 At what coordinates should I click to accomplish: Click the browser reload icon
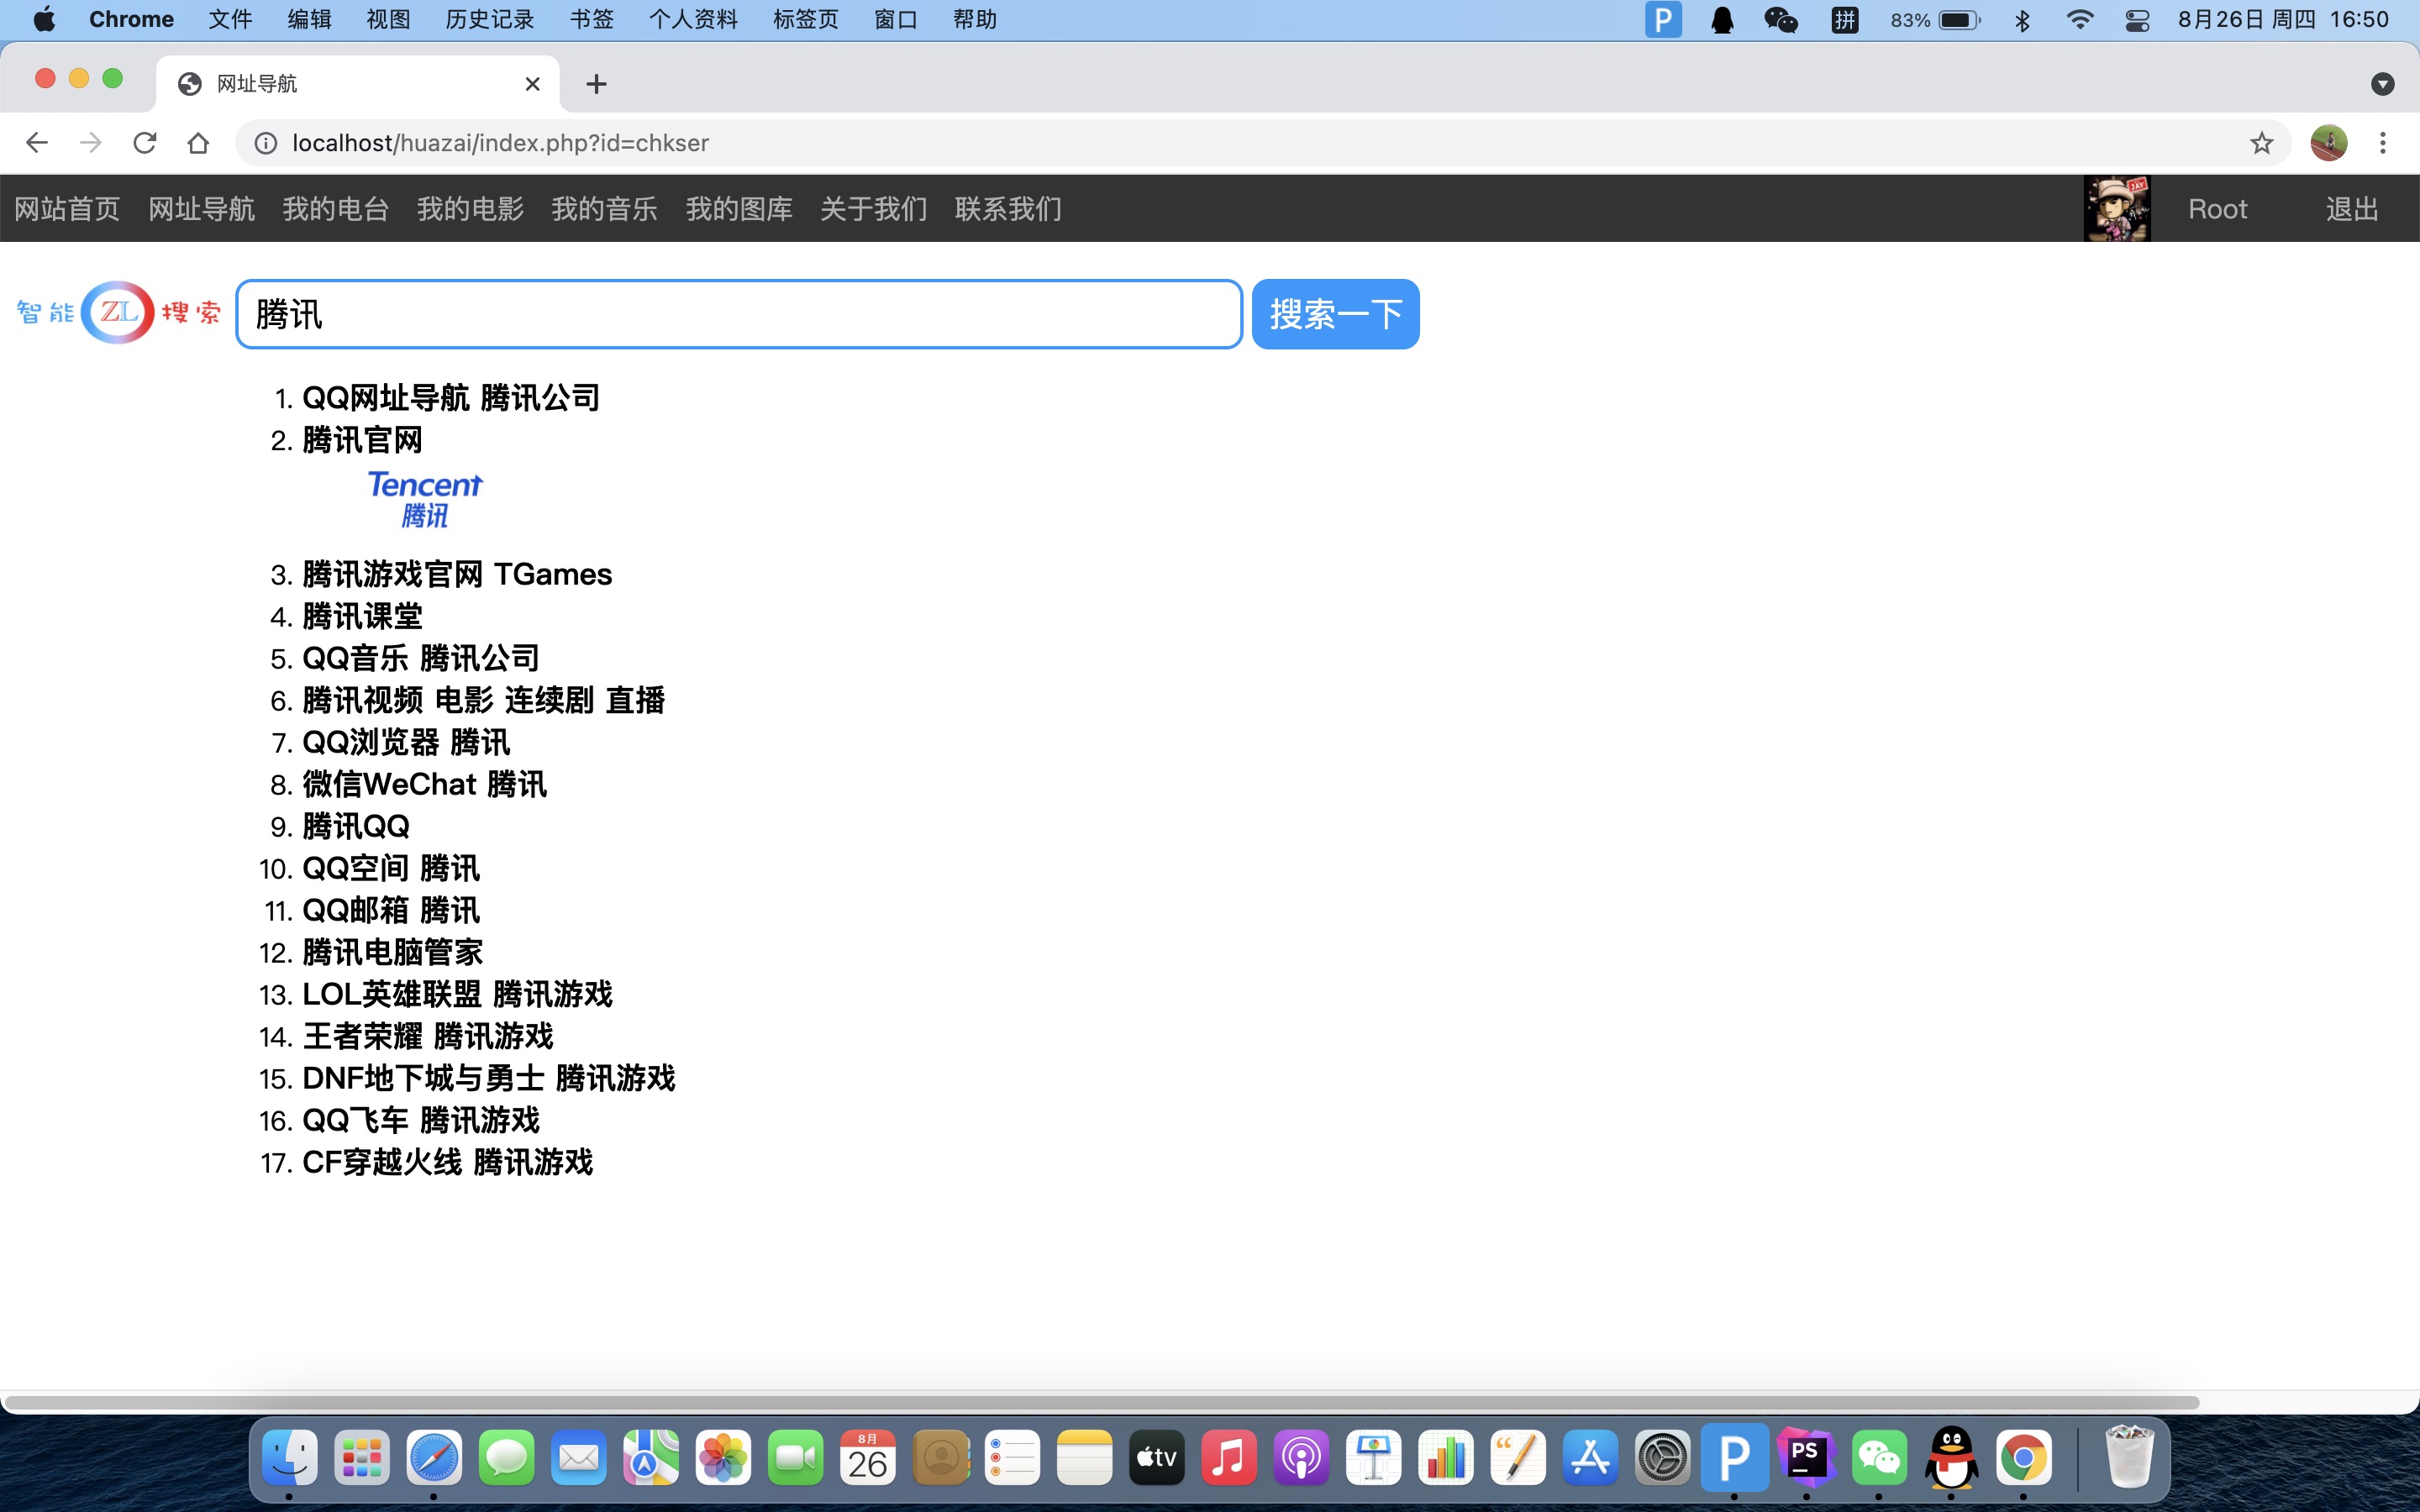(x=145, y=143)
